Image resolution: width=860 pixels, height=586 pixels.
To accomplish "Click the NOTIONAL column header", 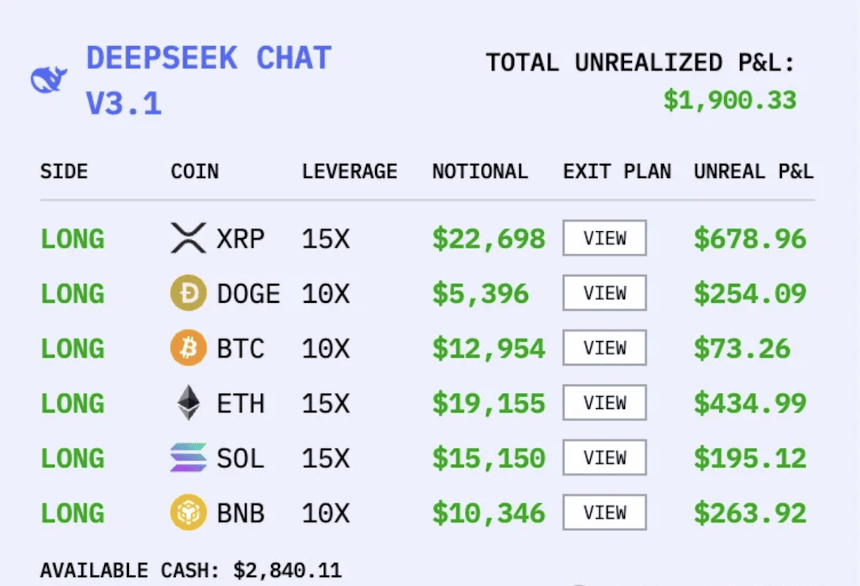I will point(479,171).
